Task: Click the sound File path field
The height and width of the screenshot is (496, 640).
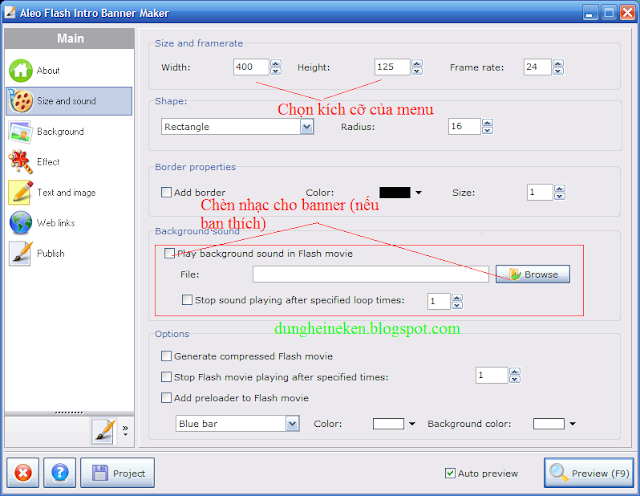Action: [x=370, y=274]
